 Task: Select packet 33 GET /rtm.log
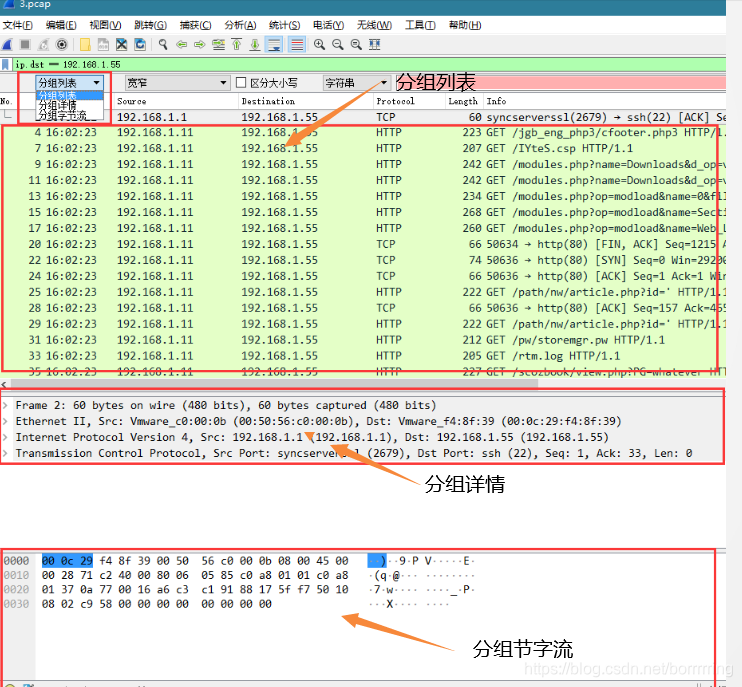(363, 356)
